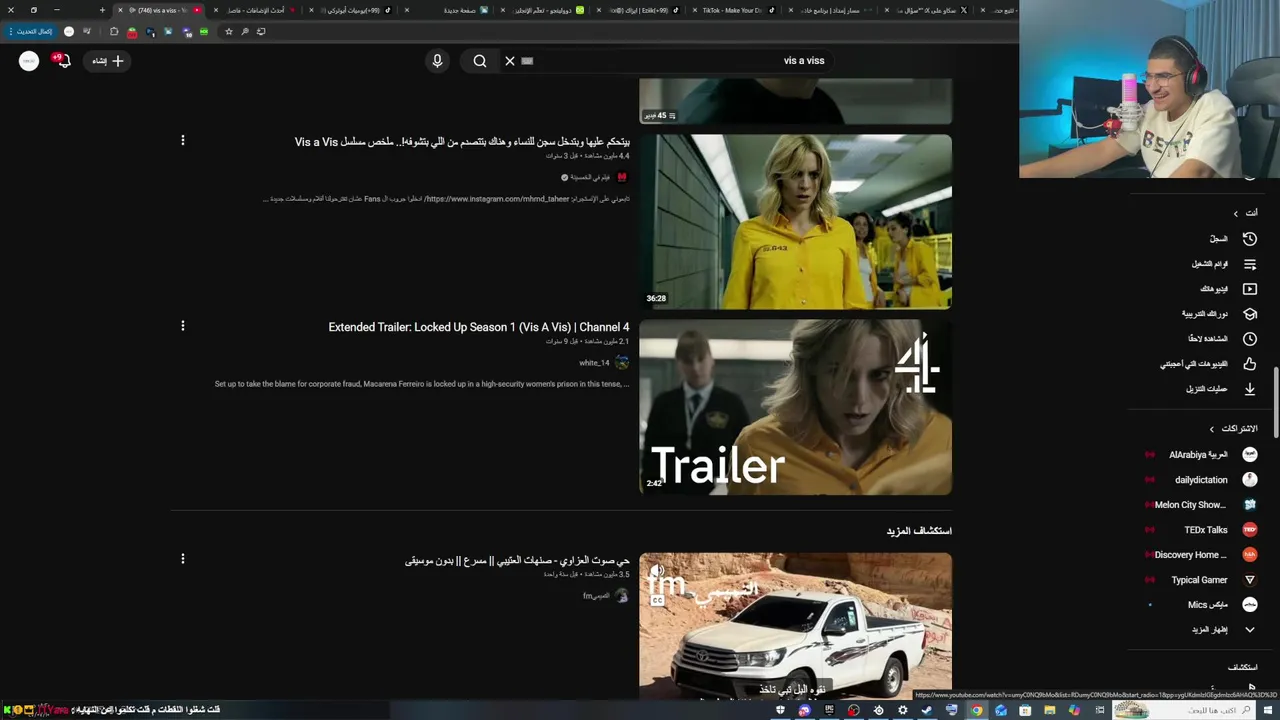This screenshot has height=720, width=1280.
Task: Open Epic Games Launcher from the taskbar
Action: click(x=829, y=710)
